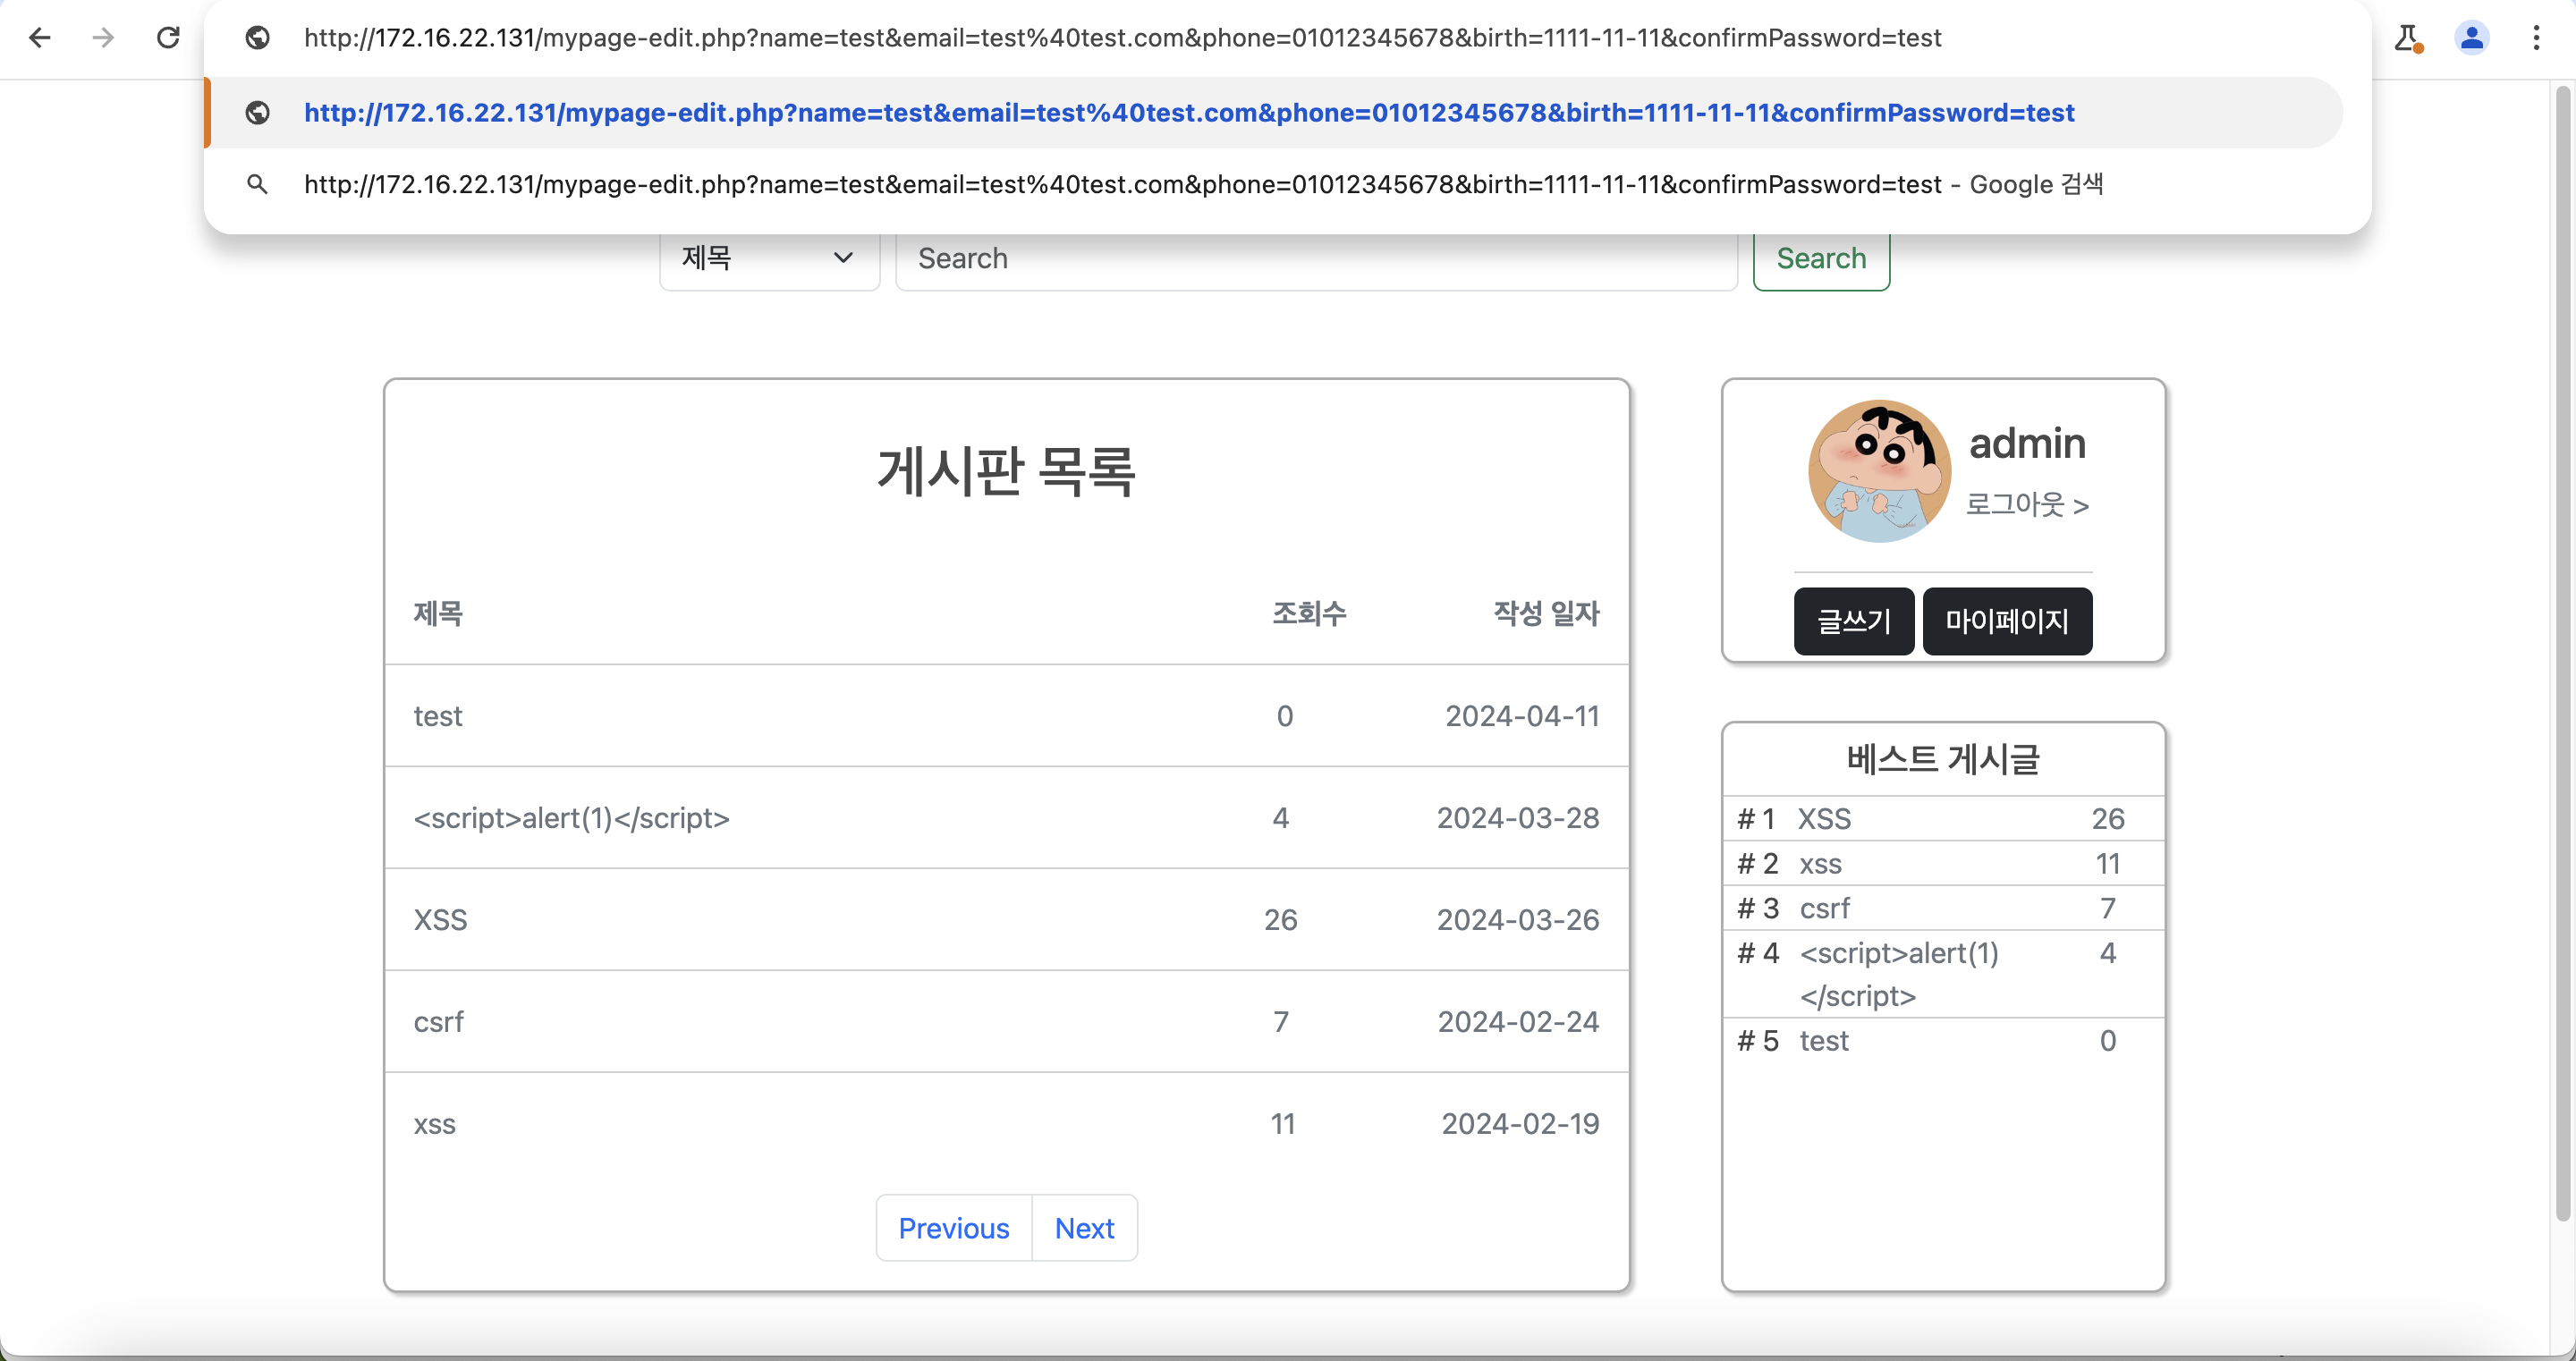Open the XSS post dated 2024-03-26
2576x1361 pixels.
pos(441,920)
